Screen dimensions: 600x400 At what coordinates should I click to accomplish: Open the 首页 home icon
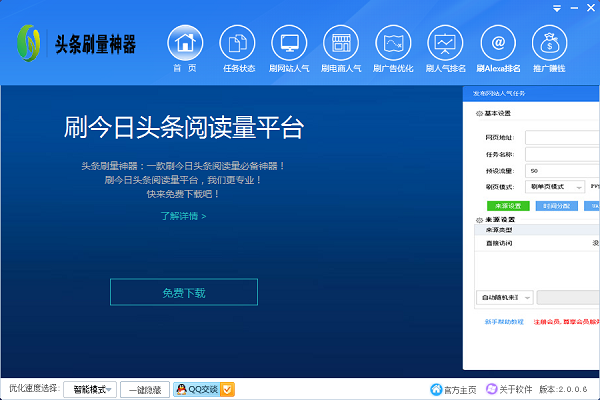pyautogui.click(x=184, y=44)
